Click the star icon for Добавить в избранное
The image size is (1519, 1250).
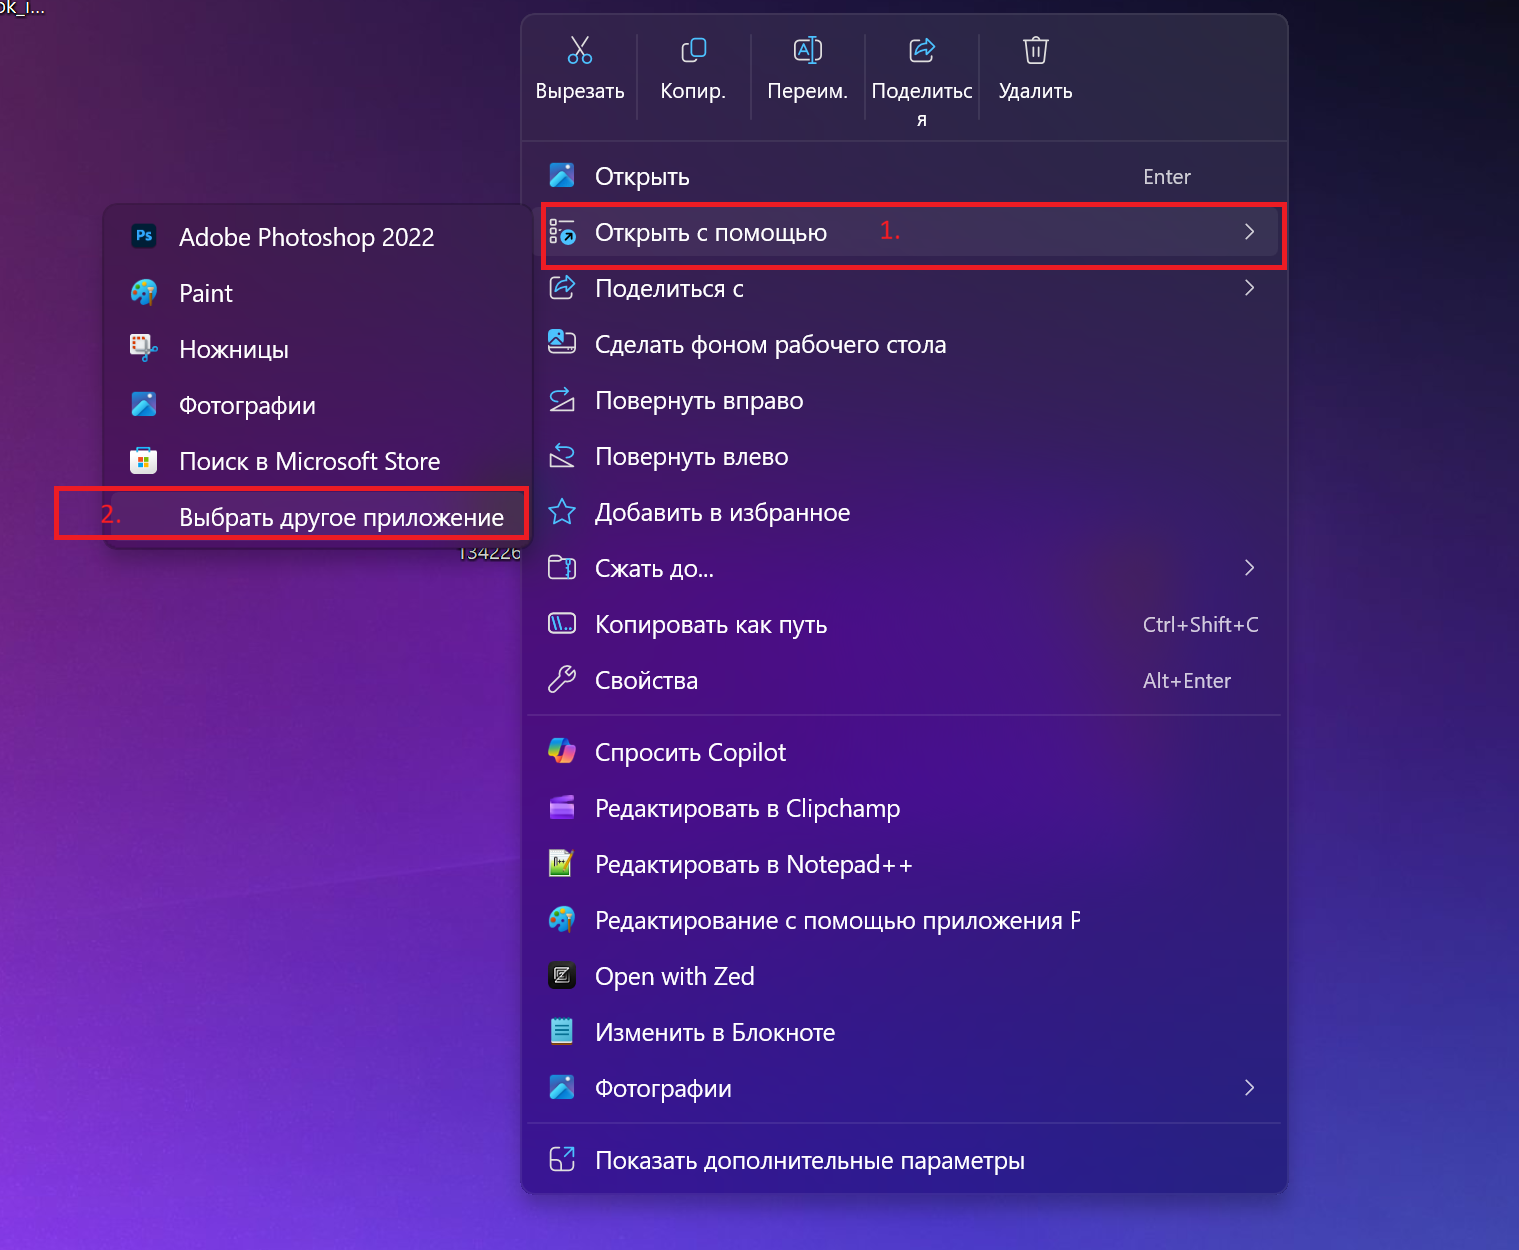point(562,512)
